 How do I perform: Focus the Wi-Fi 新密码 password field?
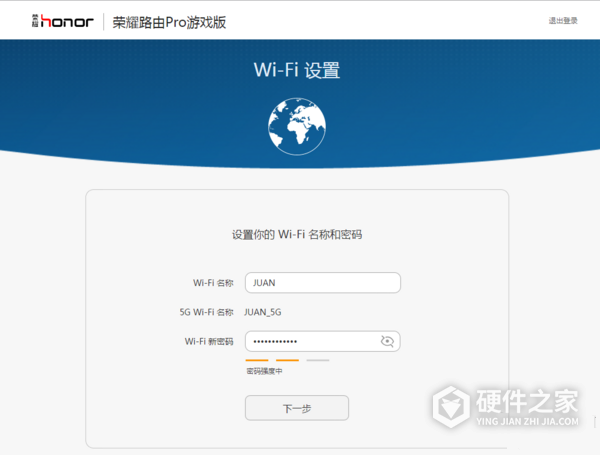tap(323, 341)
